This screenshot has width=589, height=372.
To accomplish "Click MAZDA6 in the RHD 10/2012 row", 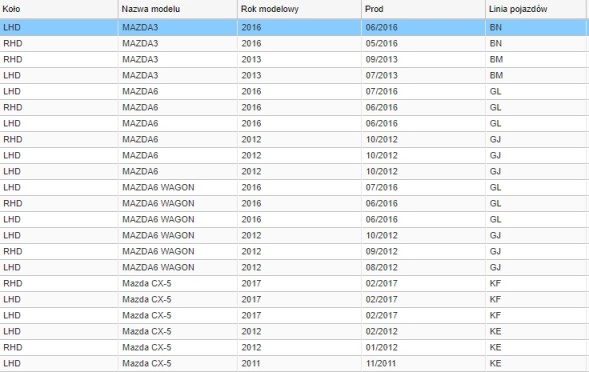I will pos(140,139).
